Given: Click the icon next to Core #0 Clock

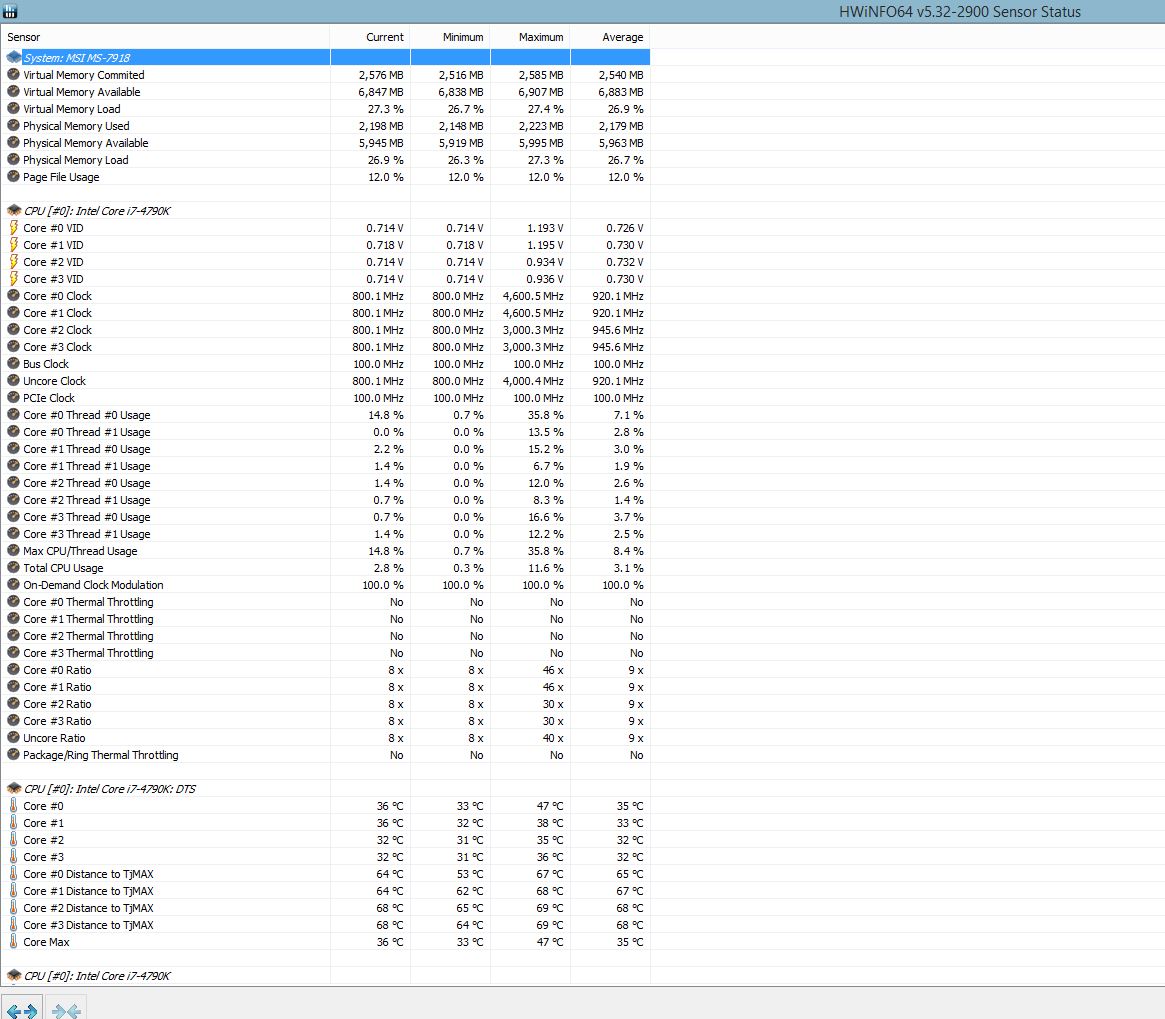Looking at the screenshot, I should 13,296.
